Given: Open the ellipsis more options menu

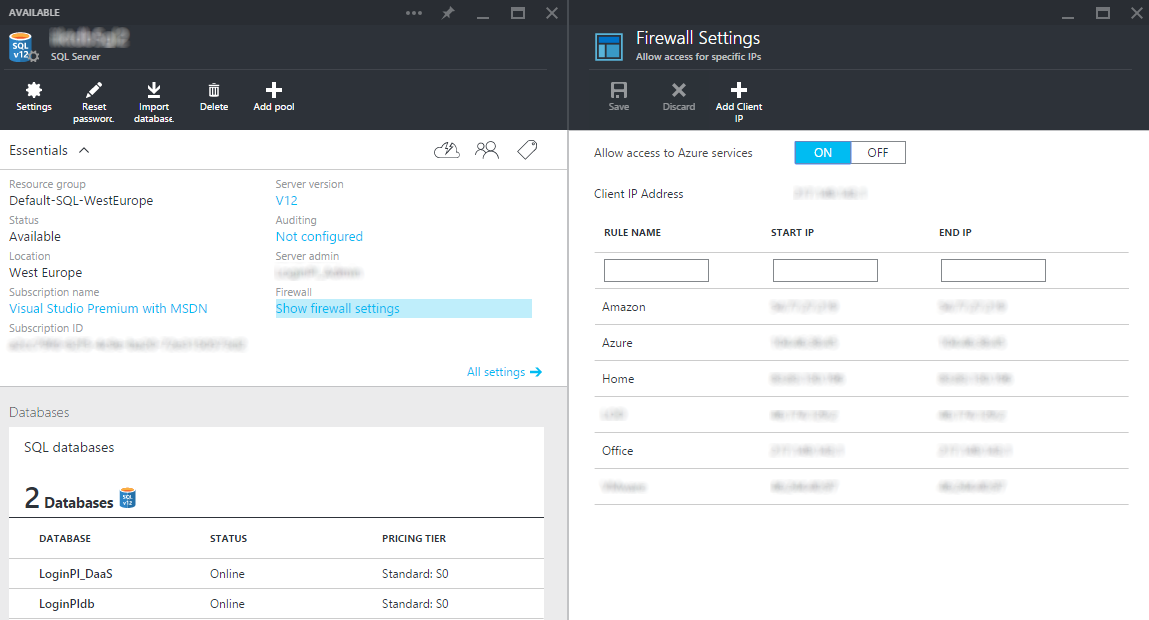Looking at the screenshot, I should point(414,13).
